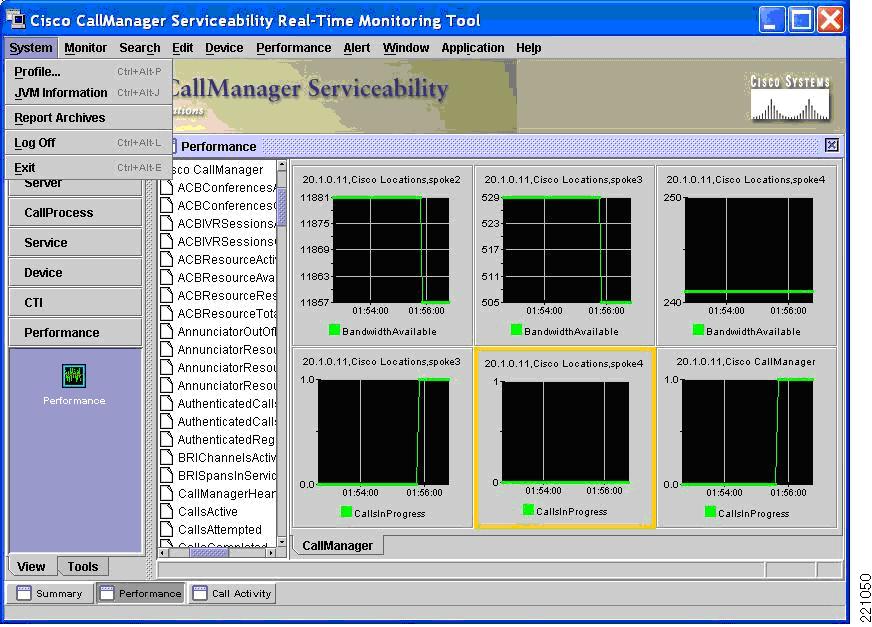This screenshot has width=872, height=627.
Task: Click the page icon beside BRIChannelsActiv
Action: click(166, 457)
